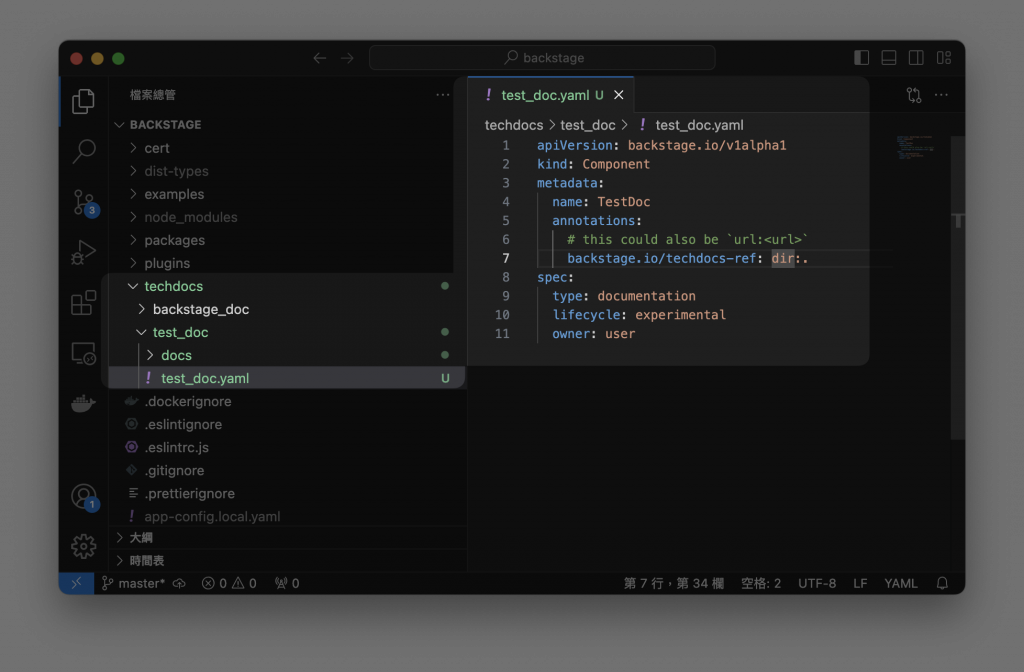Open app-config.local.yaml file
This screenshot has width=1024, height=672.
point(287,517)
